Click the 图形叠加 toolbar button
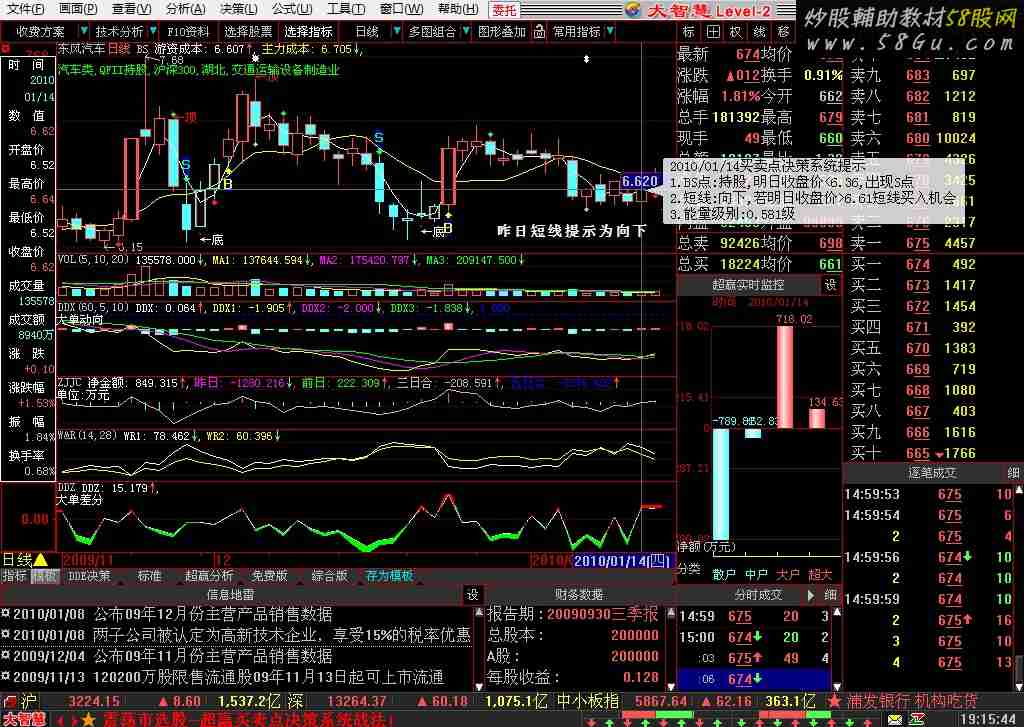The height and width of the screenshot is (727, 1024). pyautogui.click(x=502, y=31)
